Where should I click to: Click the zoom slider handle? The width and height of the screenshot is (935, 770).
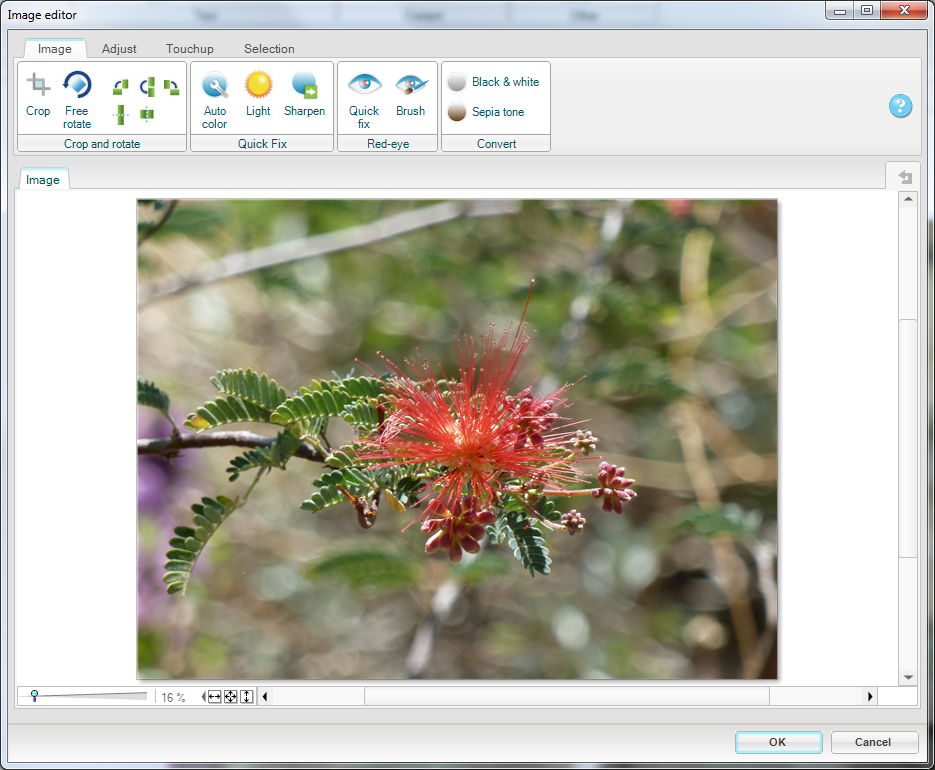tap(35, 695)
